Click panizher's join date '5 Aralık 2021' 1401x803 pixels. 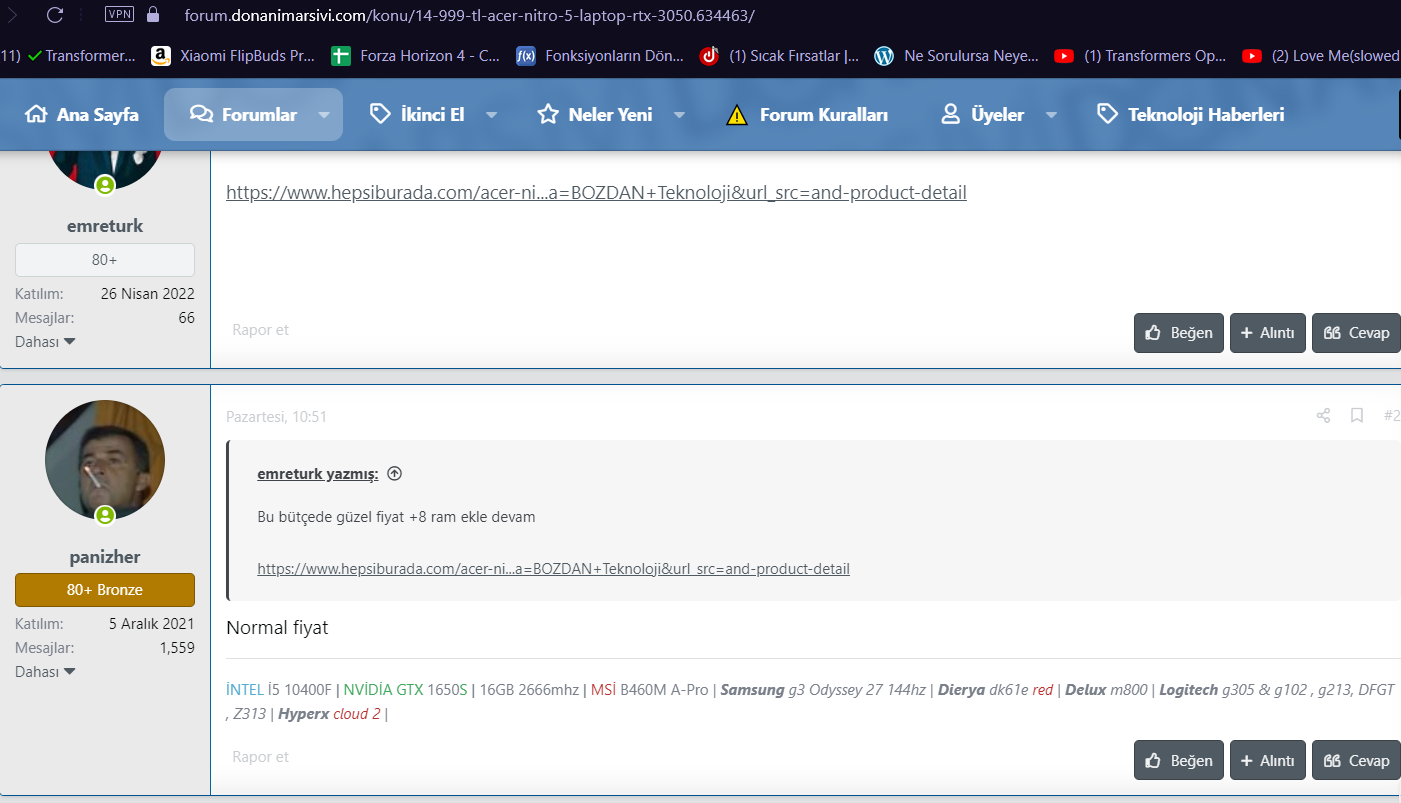pos(152,624)
